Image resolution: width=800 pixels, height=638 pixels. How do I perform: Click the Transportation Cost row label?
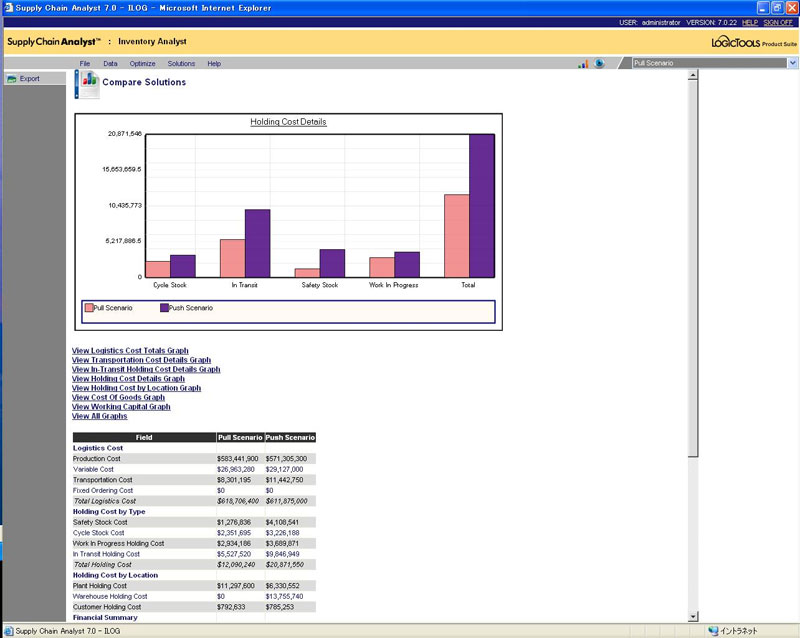click(103, 480)
